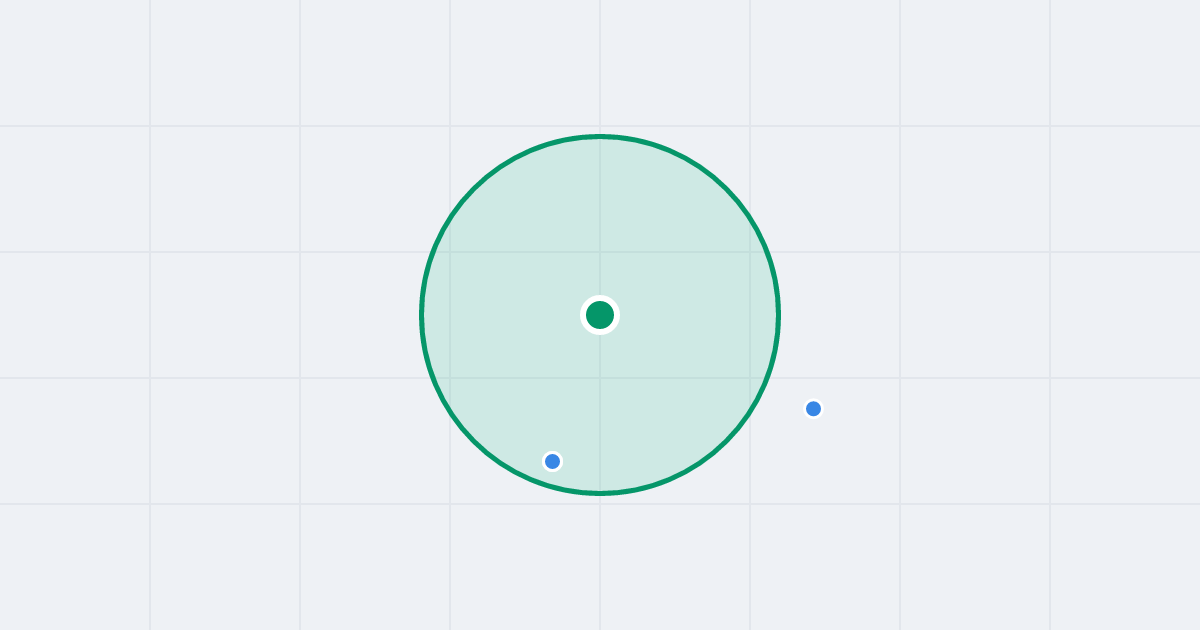The width and height of the screenshot is (1200, 630).
Task: Click the empty background left of the circle
Action: tap(220, 315)
